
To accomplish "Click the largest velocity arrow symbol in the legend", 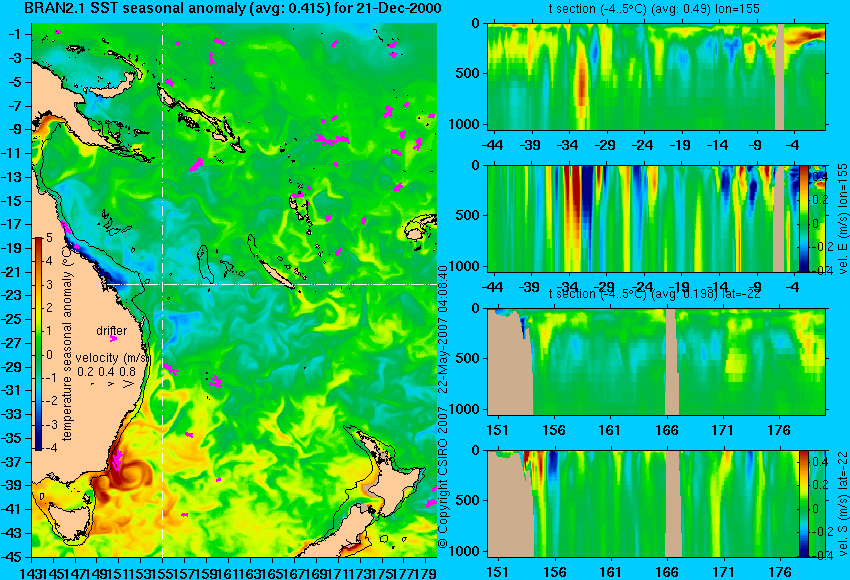I will click(x=129, y=384).
